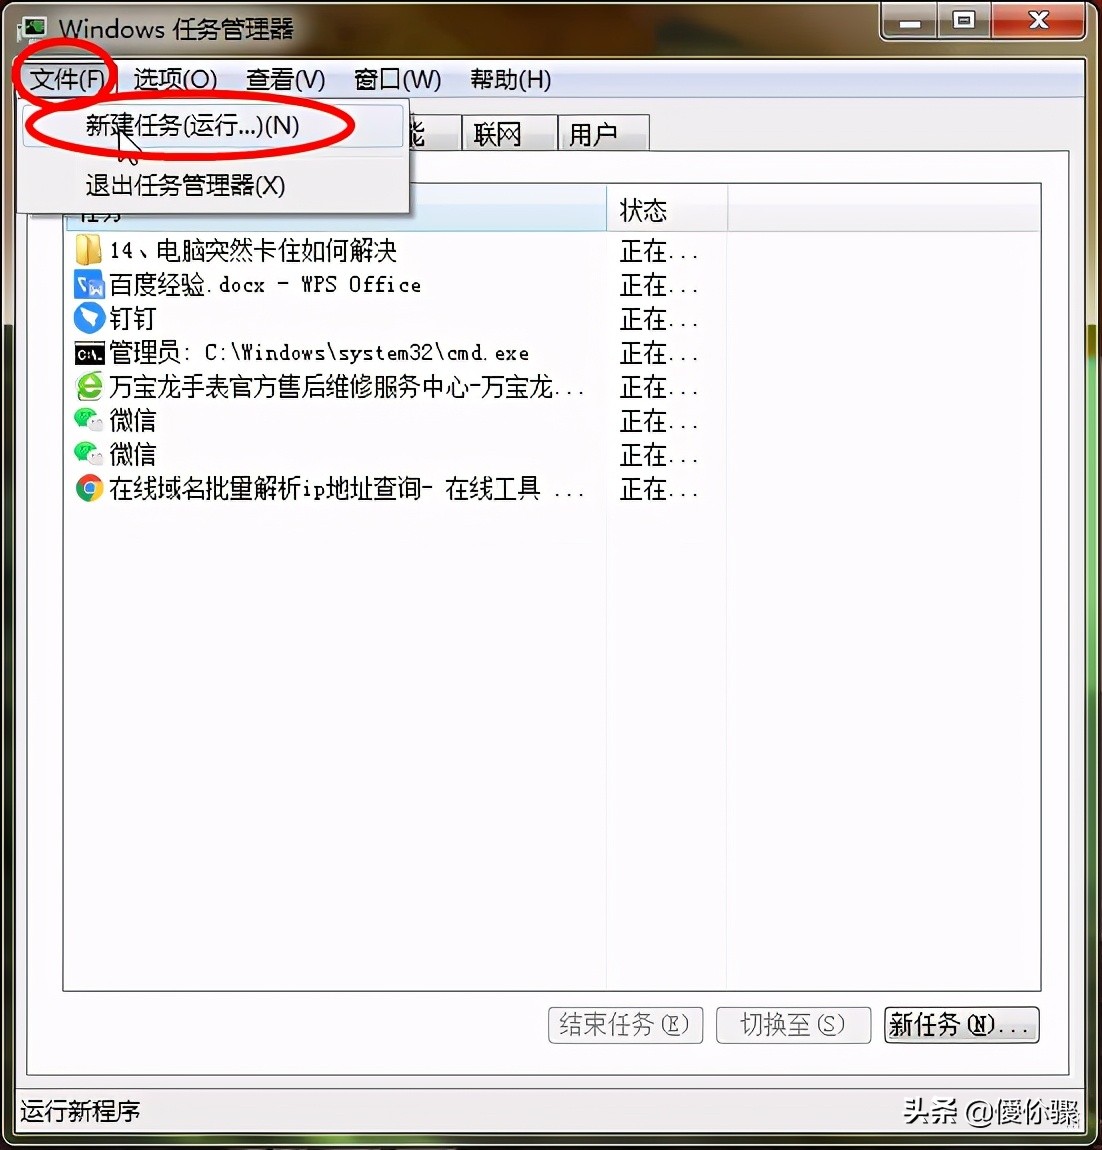Switch to the 用户 tab
1102x1150 pixels.
[x=603, y=133]
